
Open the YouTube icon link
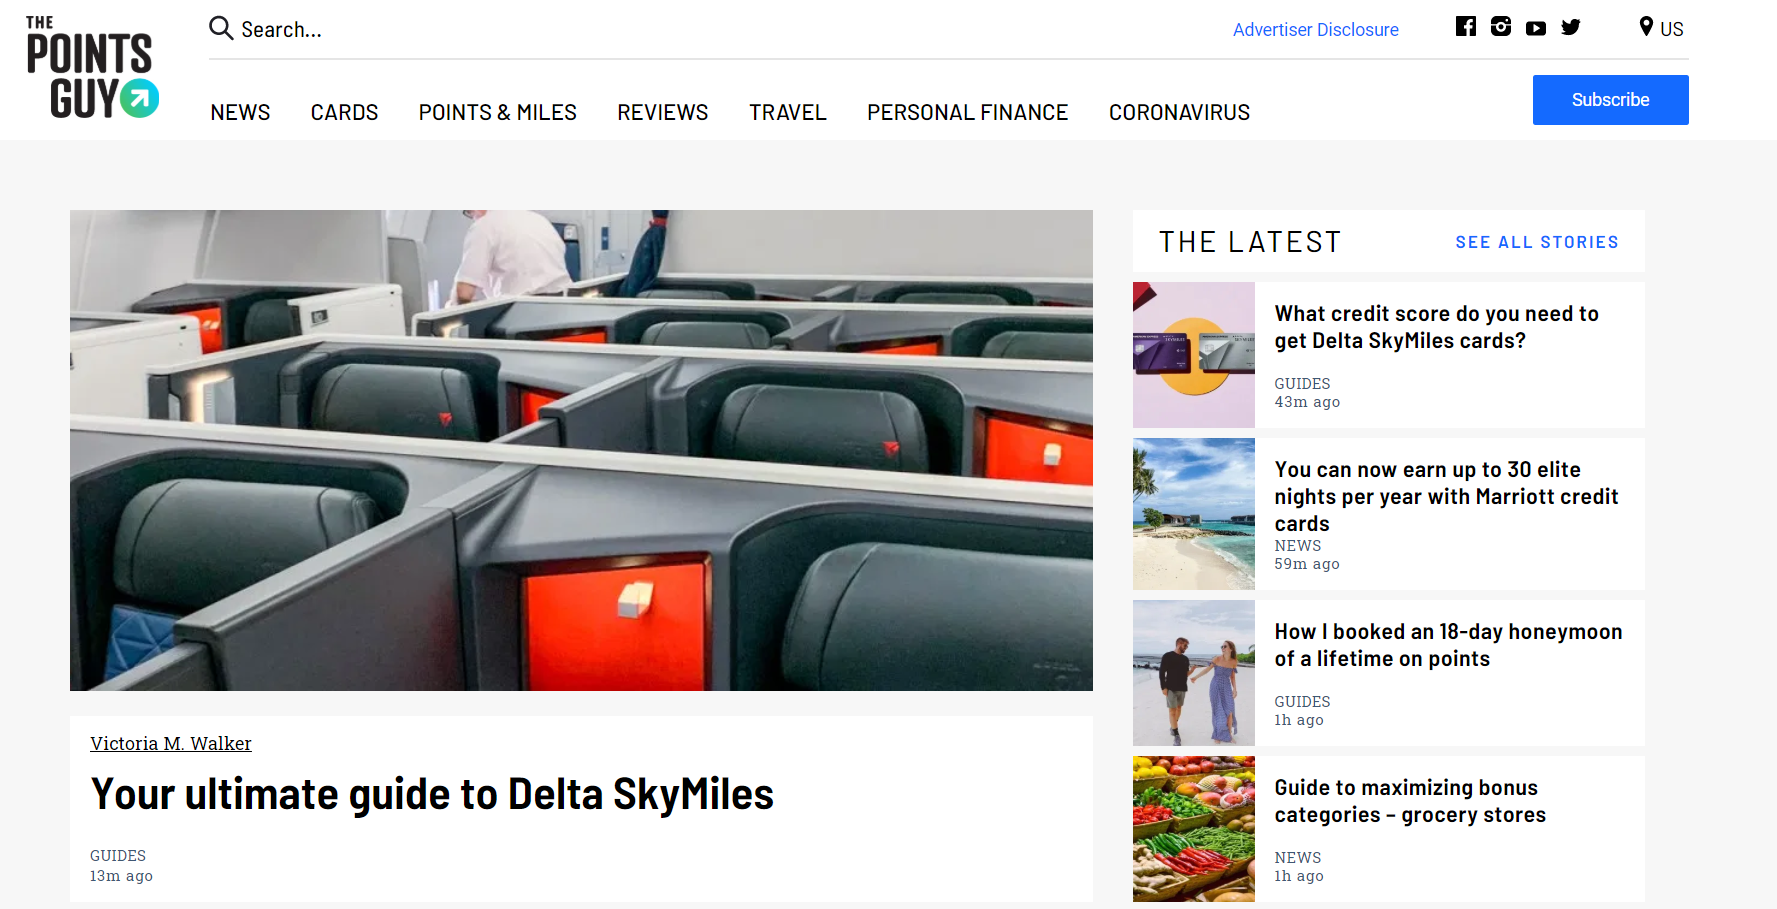[1536, 28]
